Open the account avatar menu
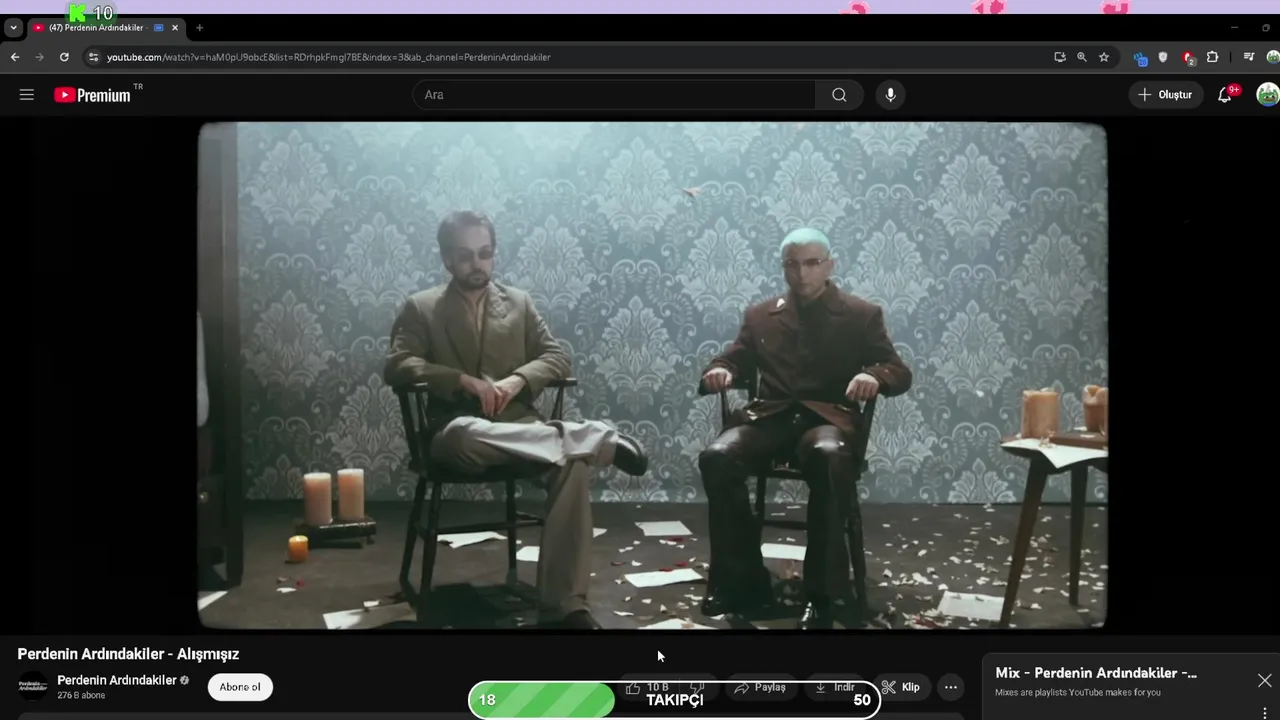 [x=1267, y=95]
